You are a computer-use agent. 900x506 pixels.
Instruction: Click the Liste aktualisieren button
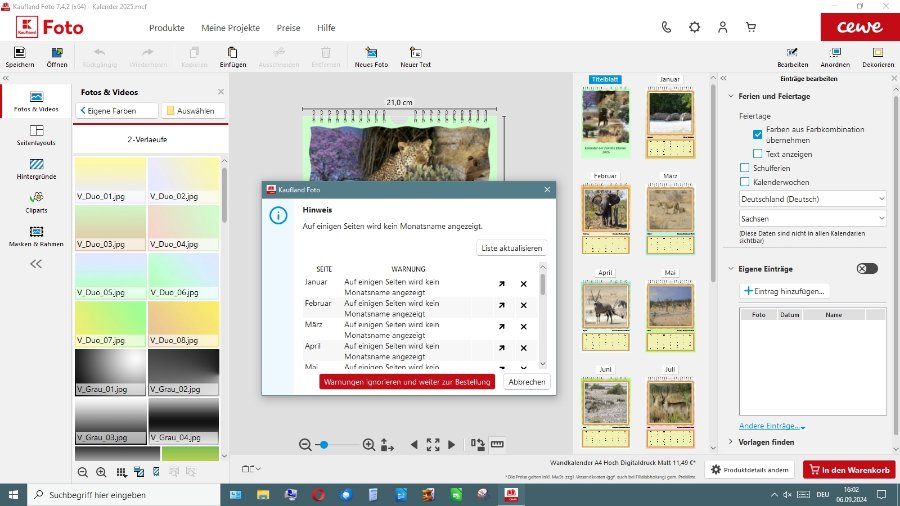[x=511, y=248]
